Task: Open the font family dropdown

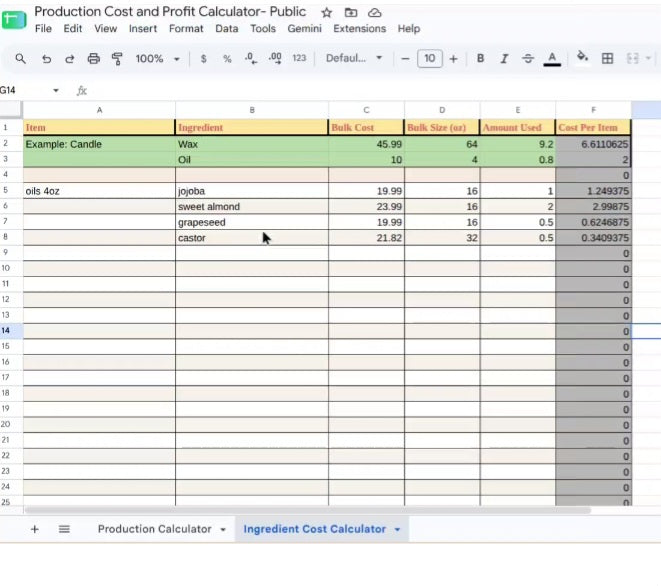Action: (x=354, y=58)
